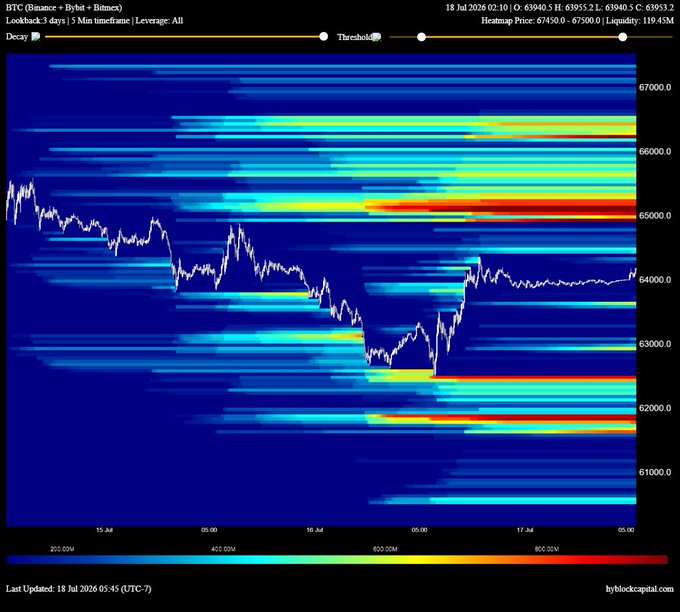Click the 'Decay' label

pyautogui.click(x=17, y=36)
